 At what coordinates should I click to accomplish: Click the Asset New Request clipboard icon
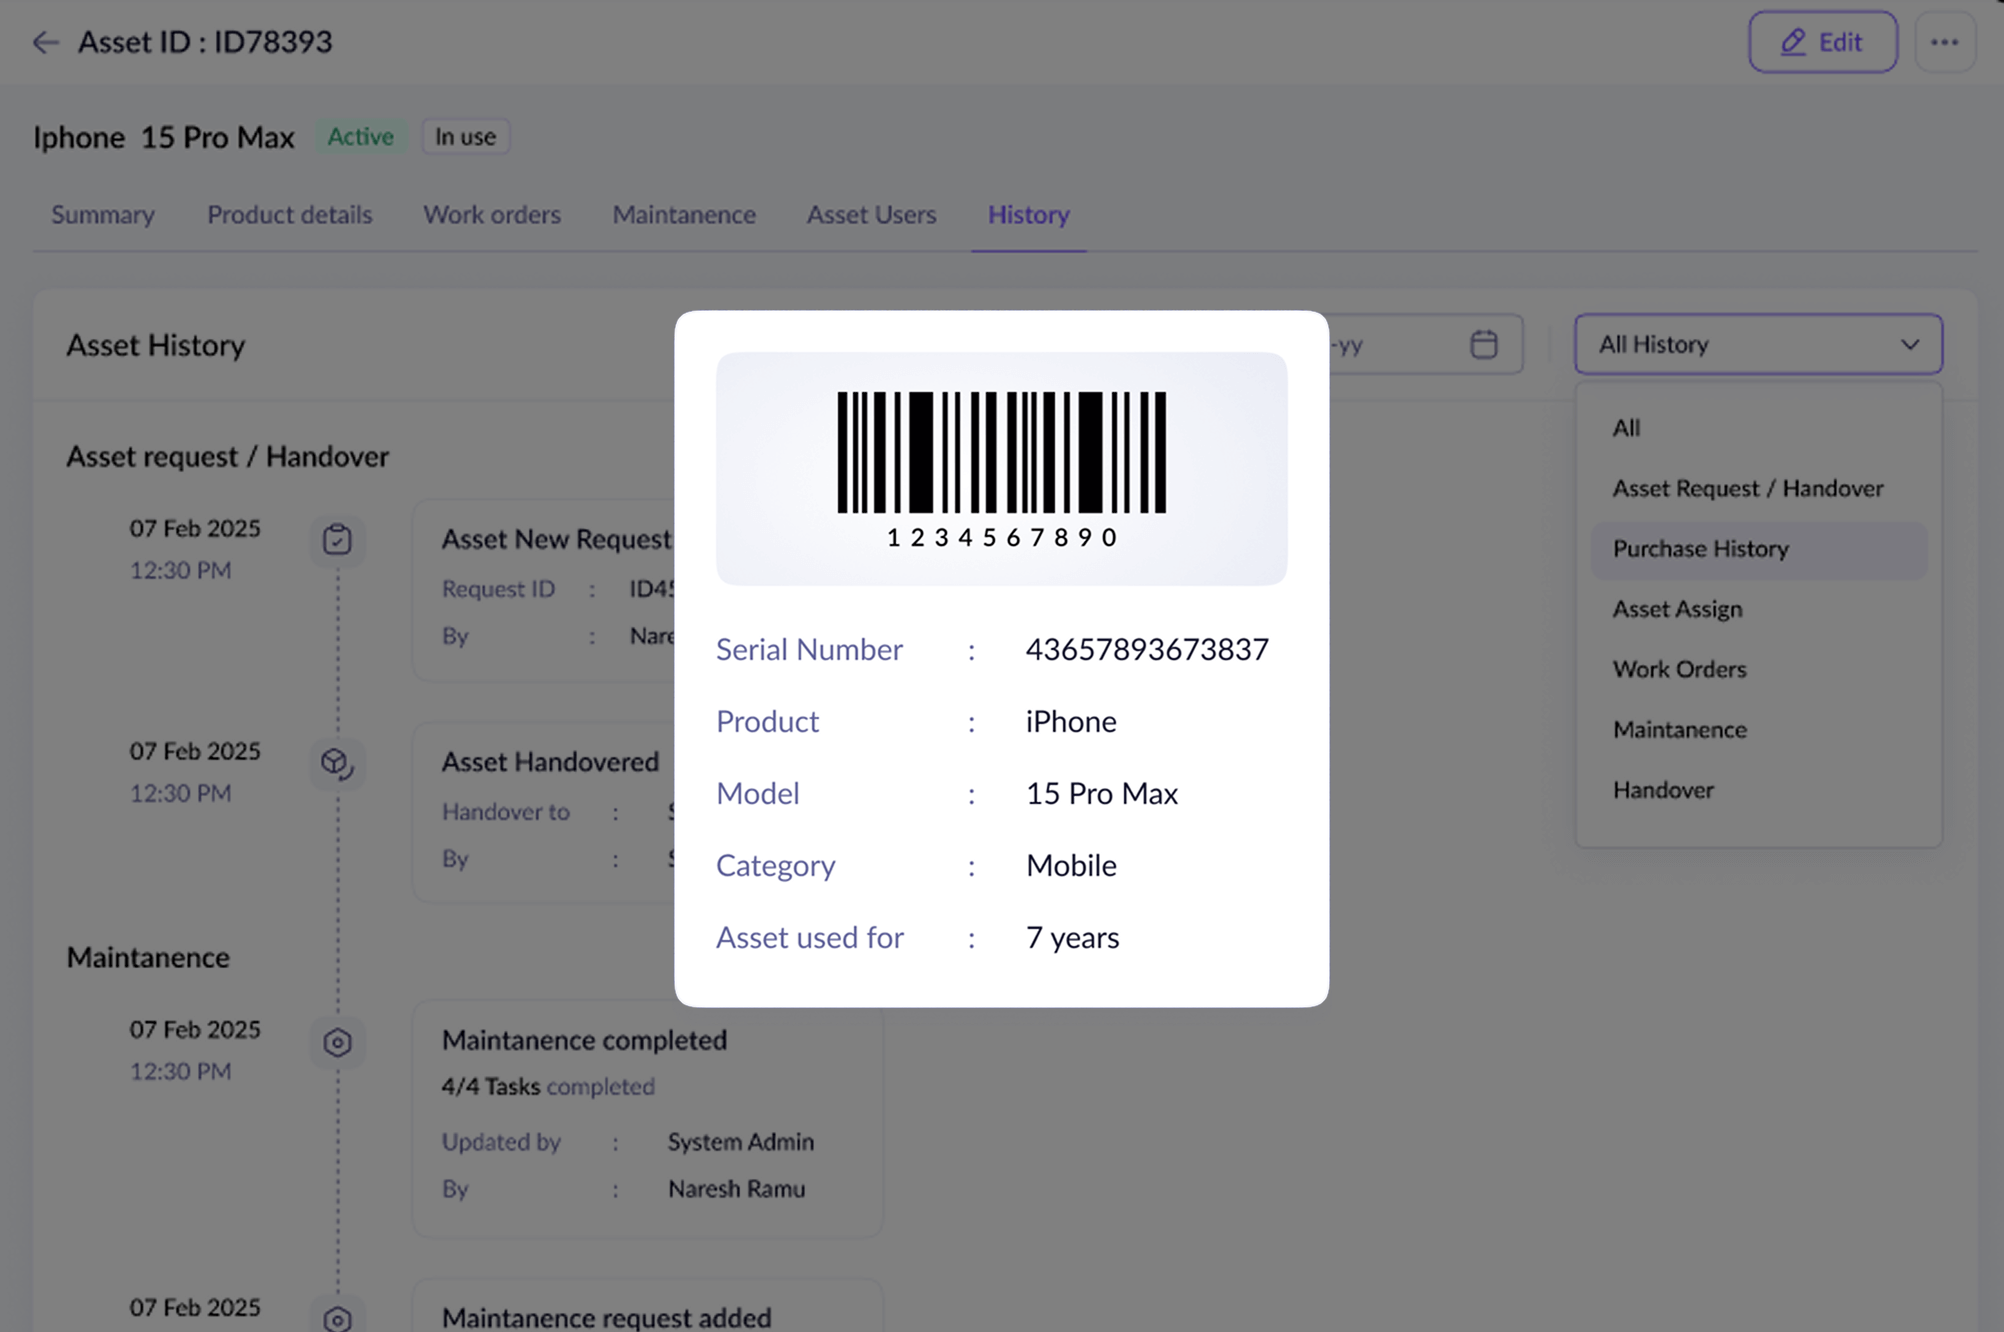coord(337,540)
